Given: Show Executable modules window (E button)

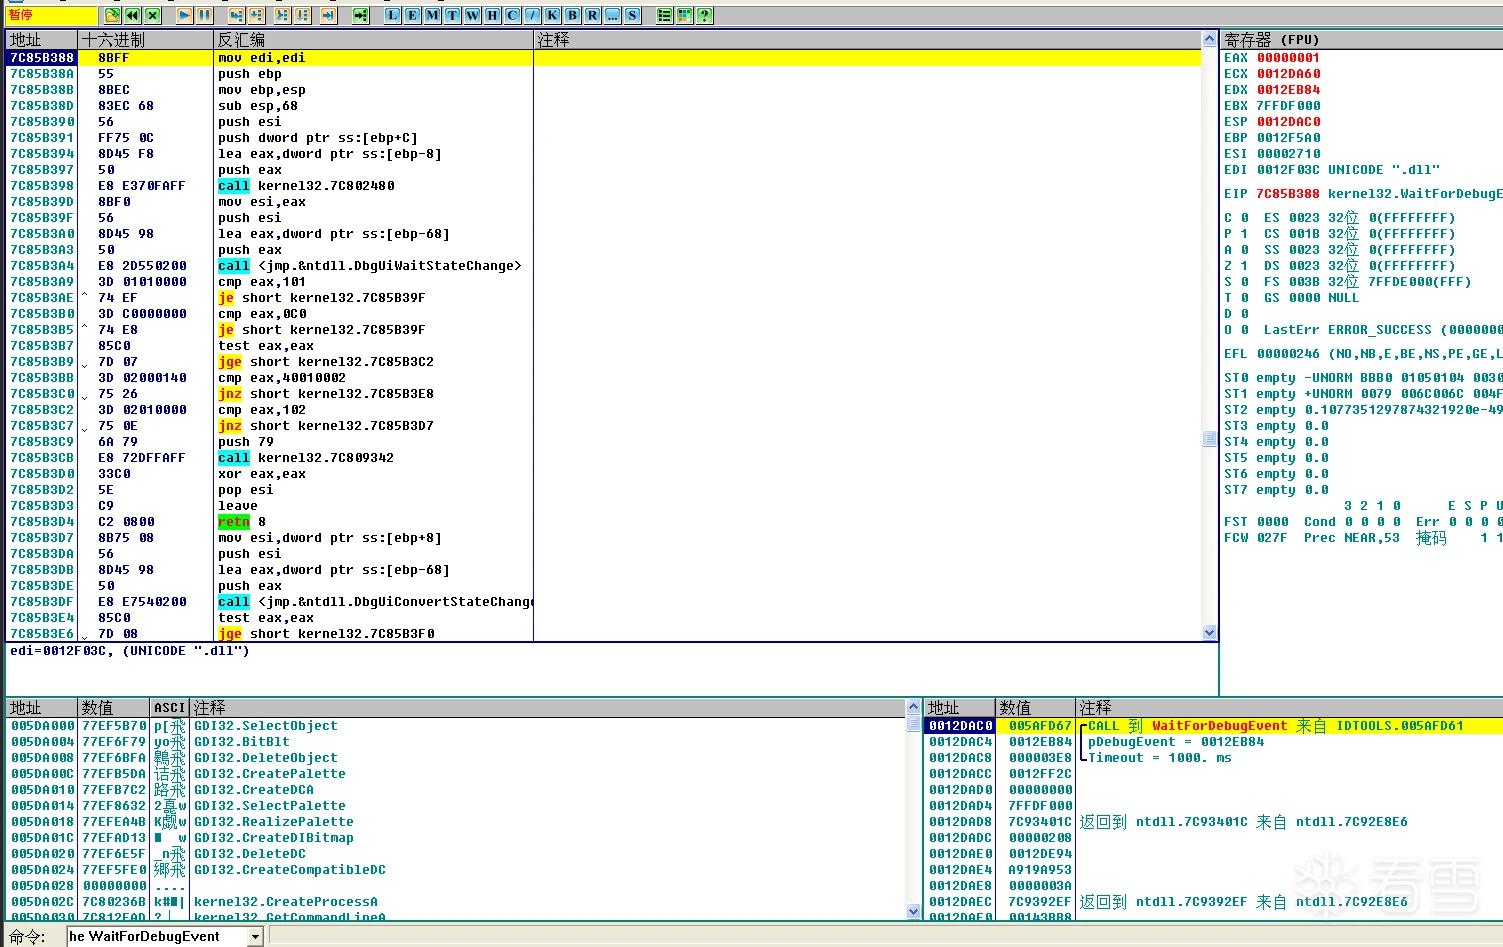Looking at the screenshot, I should (x=413, y=15).
